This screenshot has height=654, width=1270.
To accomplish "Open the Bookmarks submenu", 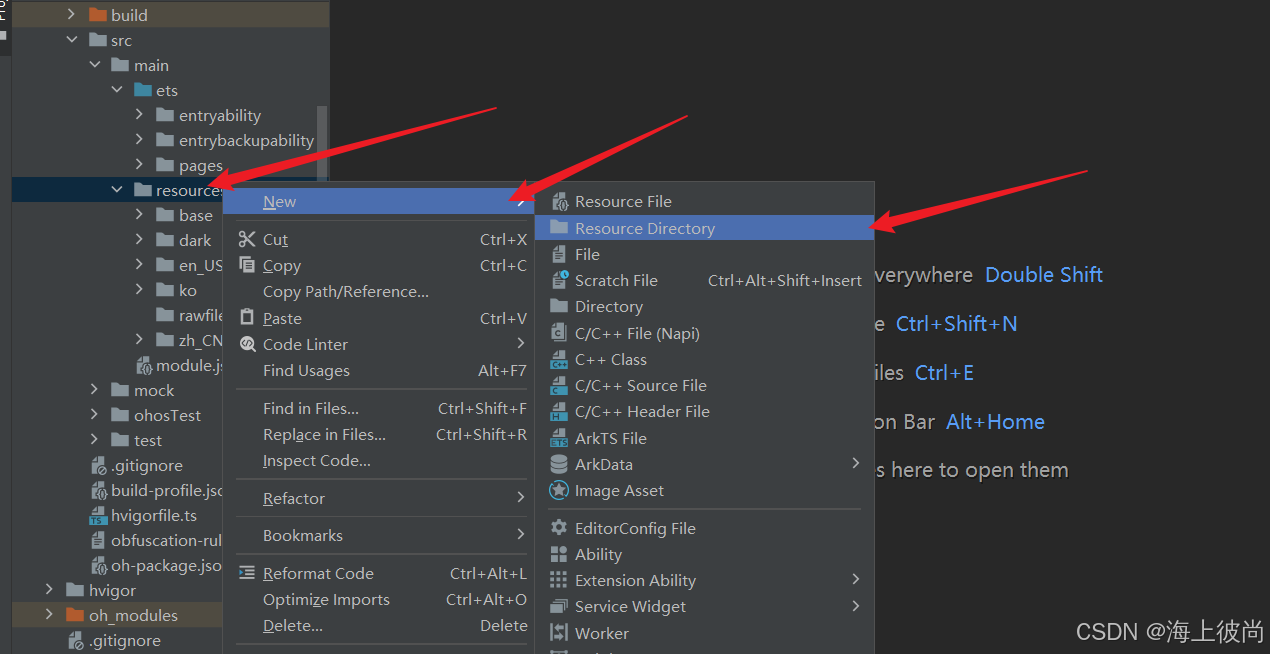I will point(381,535).
